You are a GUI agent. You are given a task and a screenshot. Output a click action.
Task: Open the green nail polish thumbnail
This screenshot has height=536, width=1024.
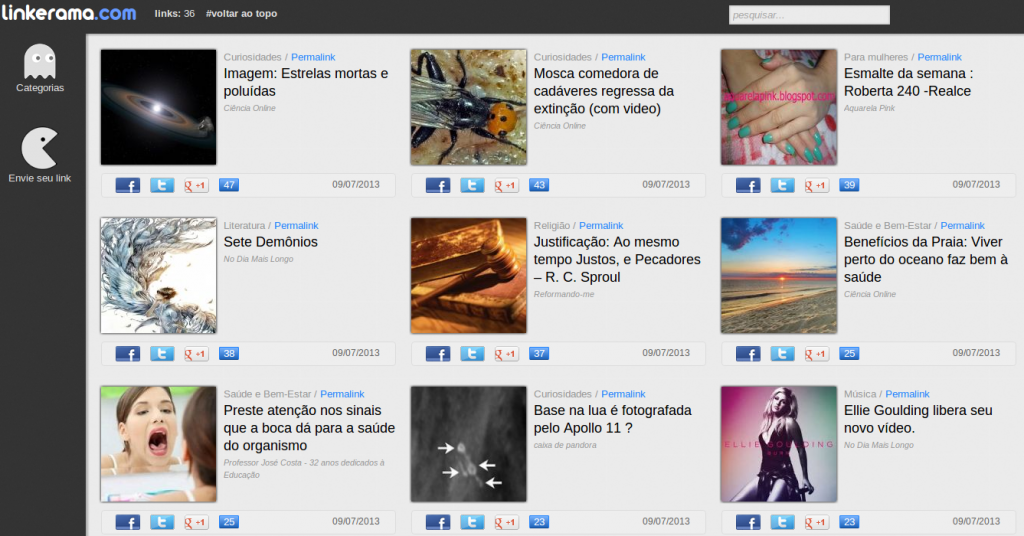[x=779, y=107]
